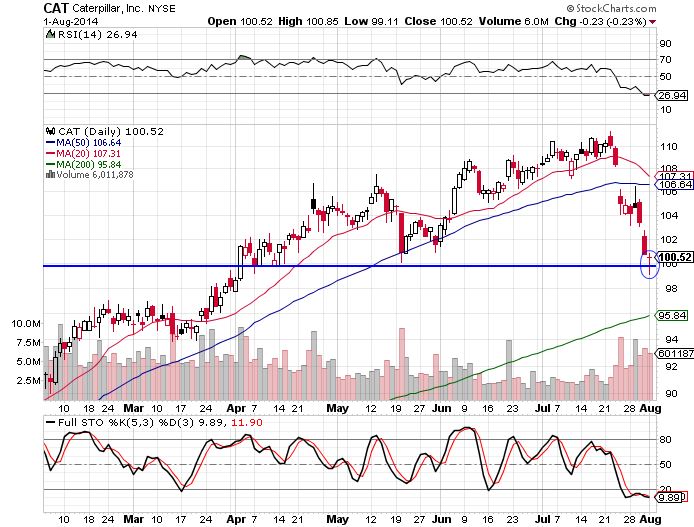Click the High 100.85 value
694x527 pixels.
(x=308, y=21)
